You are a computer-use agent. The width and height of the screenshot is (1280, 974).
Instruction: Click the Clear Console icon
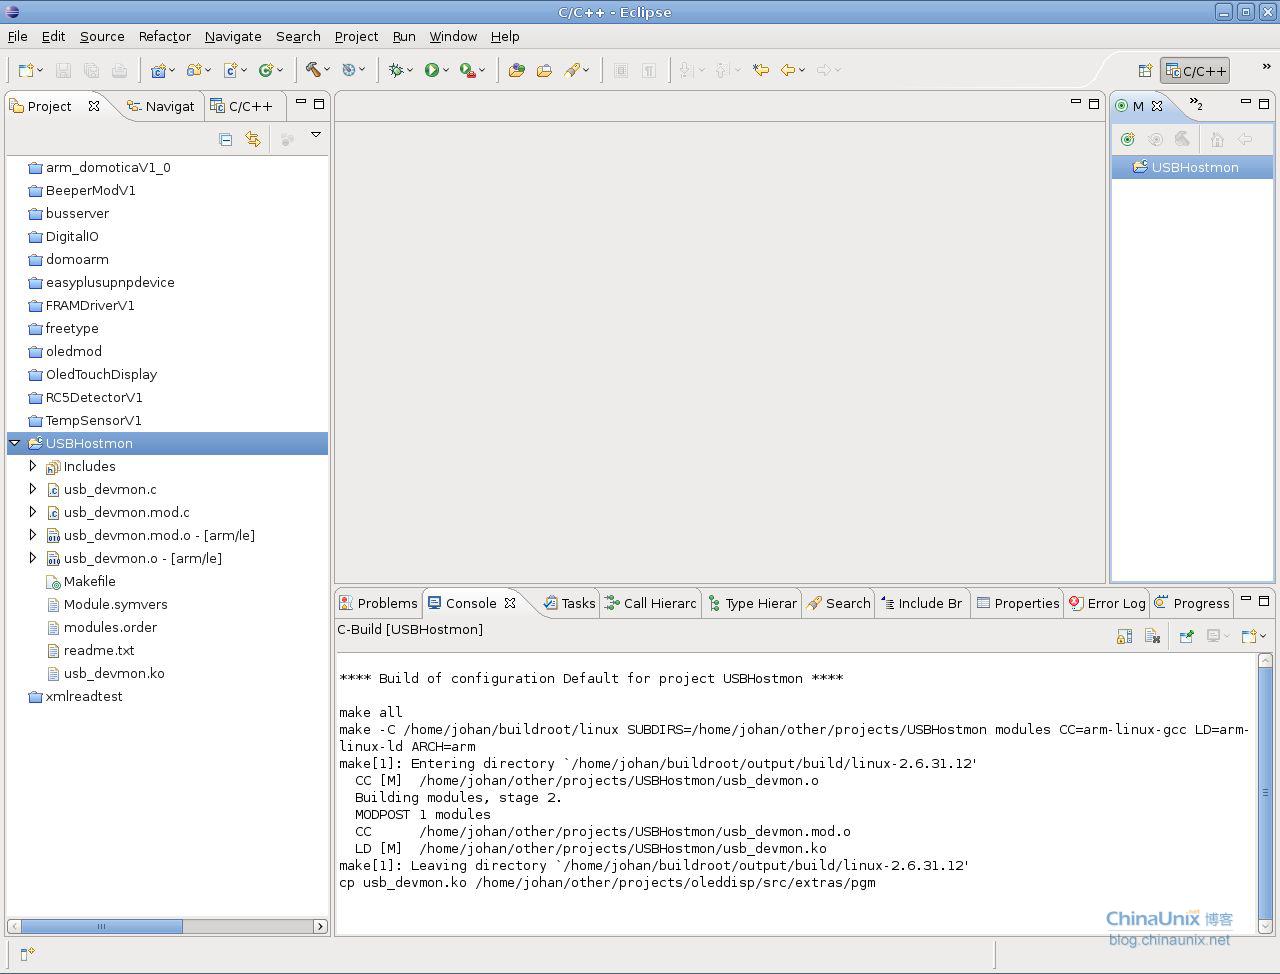click(x=1152, y=636)
